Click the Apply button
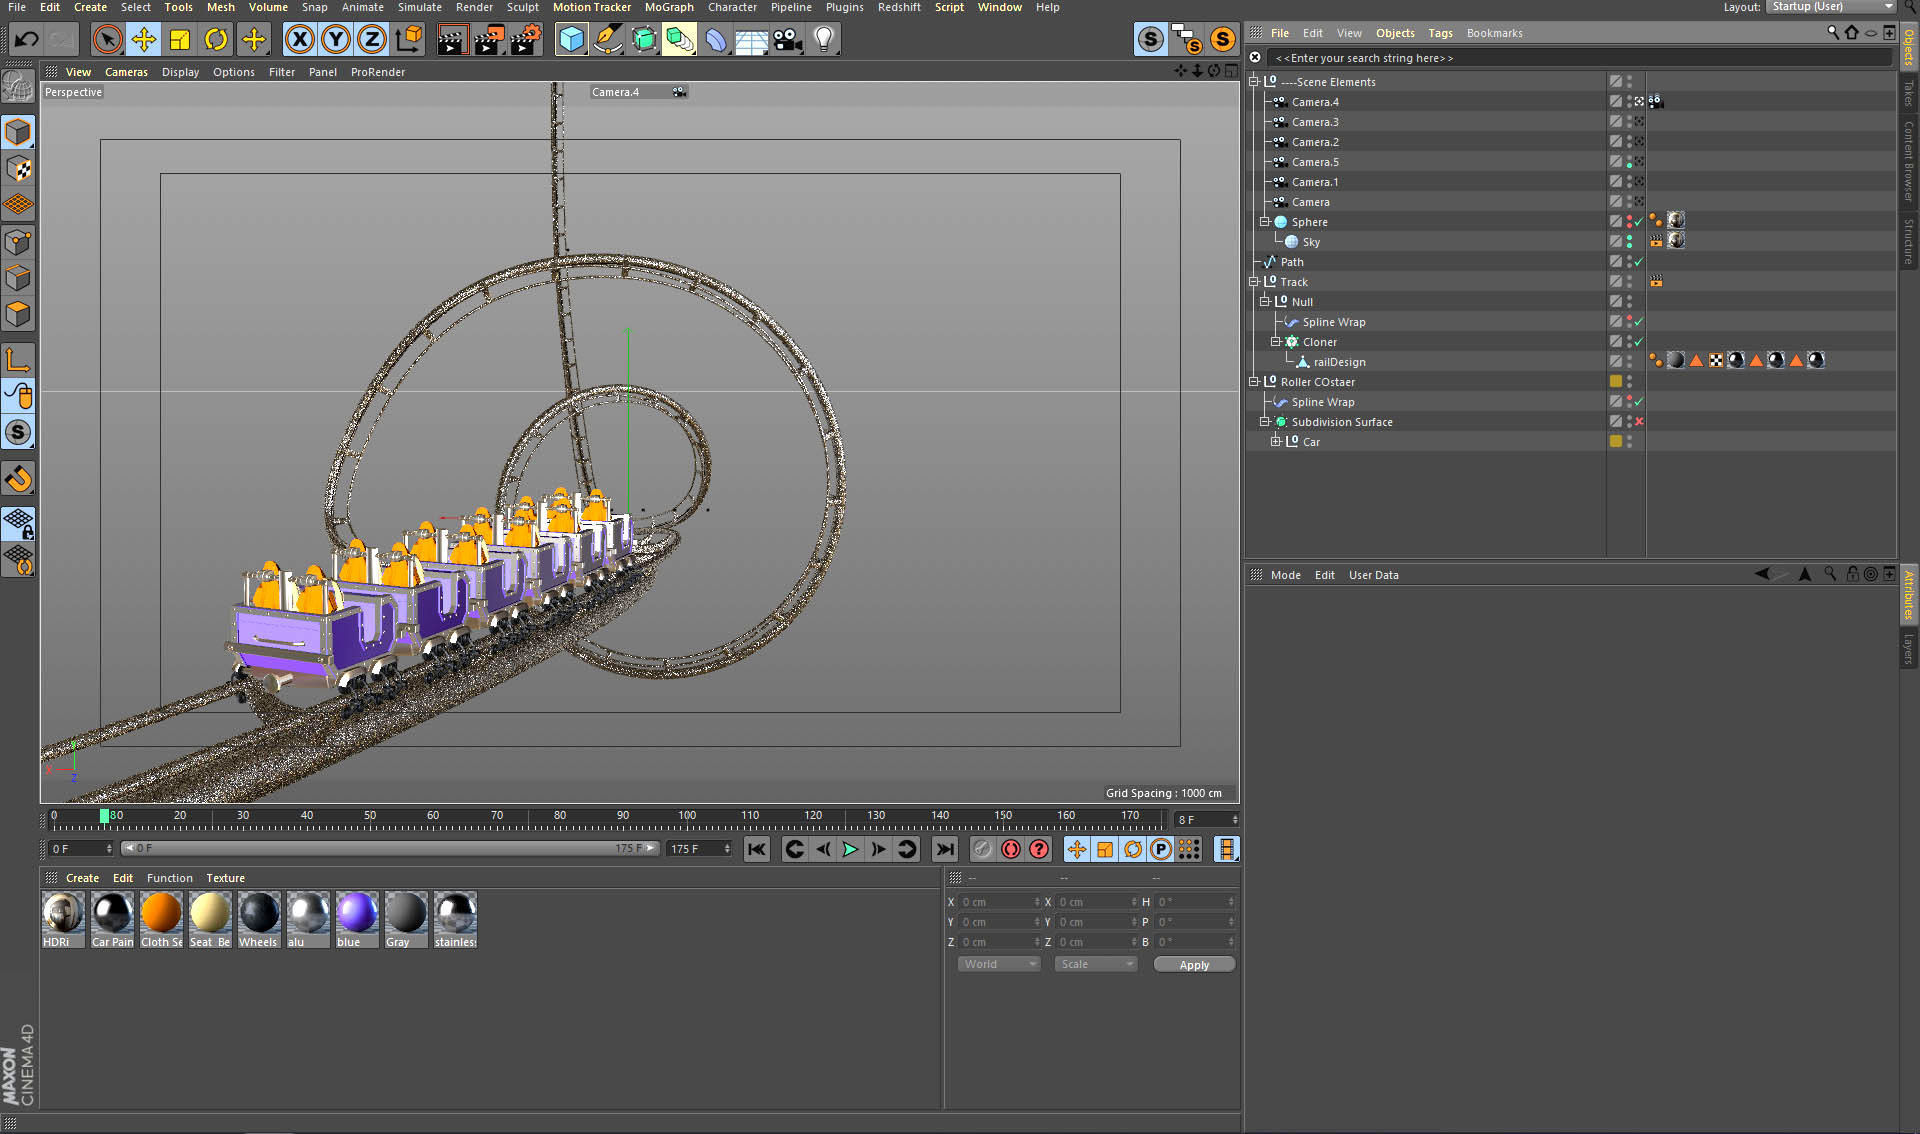The image size is (1920, 1134). coord(1194,965)
